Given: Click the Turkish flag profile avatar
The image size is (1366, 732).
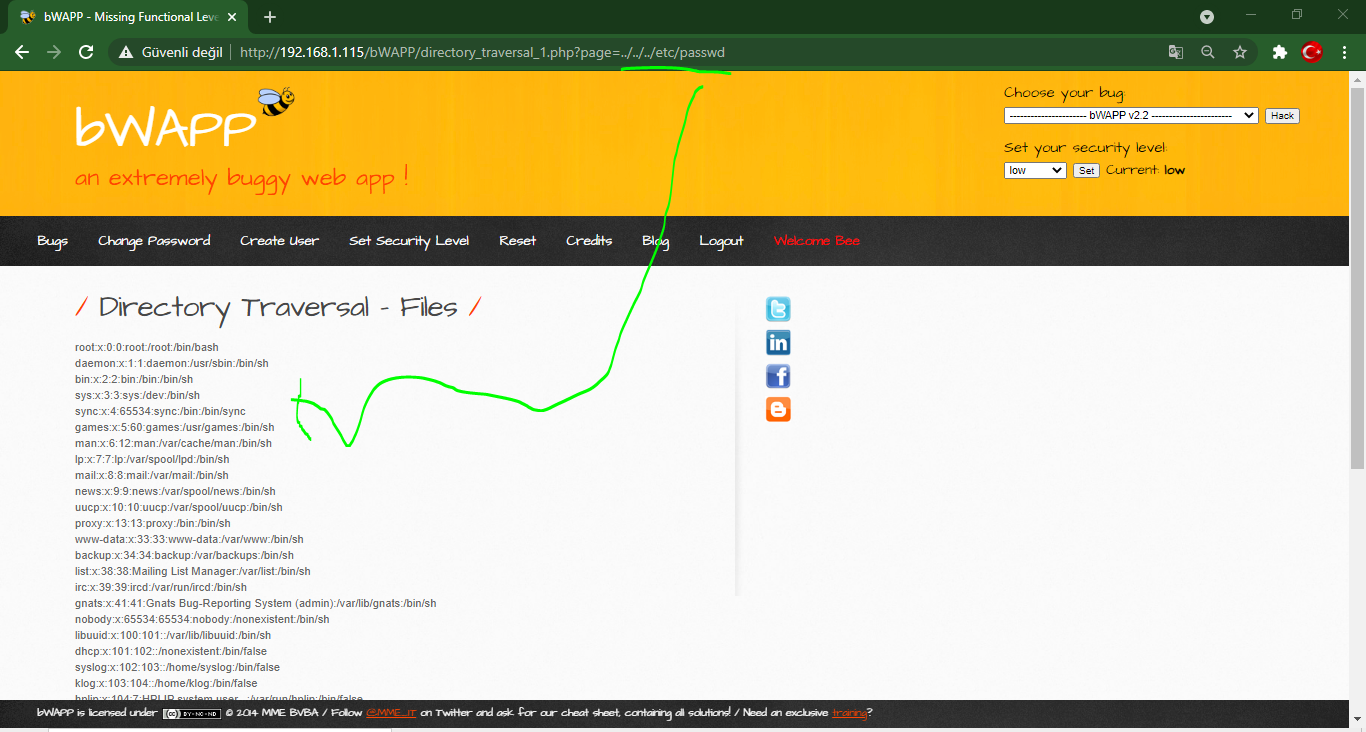Looking at the screenshot, I should pyautogui.click(x=1312, y=52).
